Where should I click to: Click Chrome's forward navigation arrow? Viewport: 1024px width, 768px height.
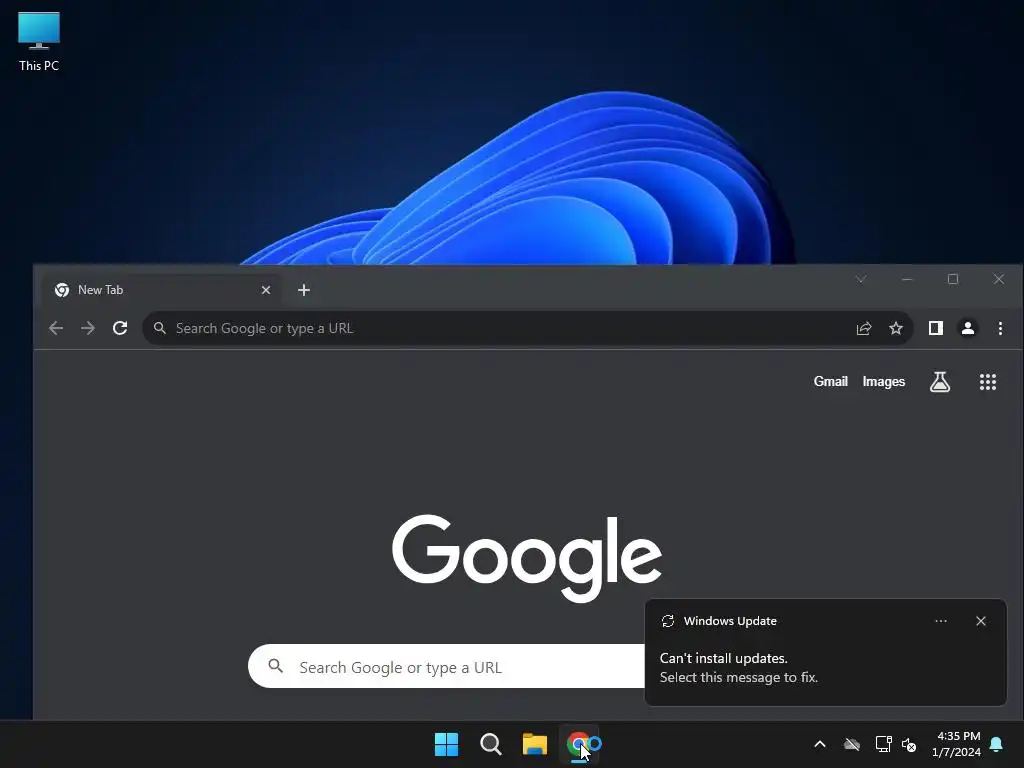(x=88, y=328)
